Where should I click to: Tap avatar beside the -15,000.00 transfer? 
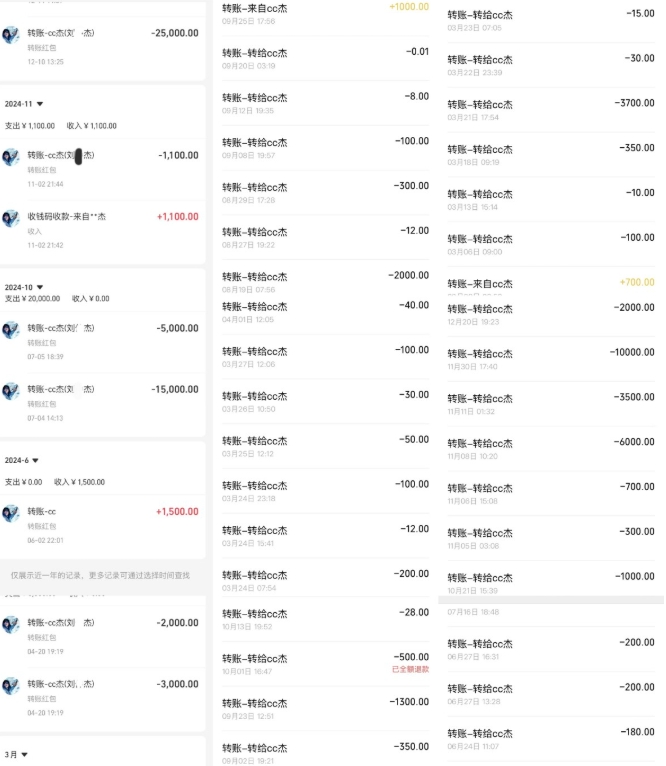click(x=11, y=391)
